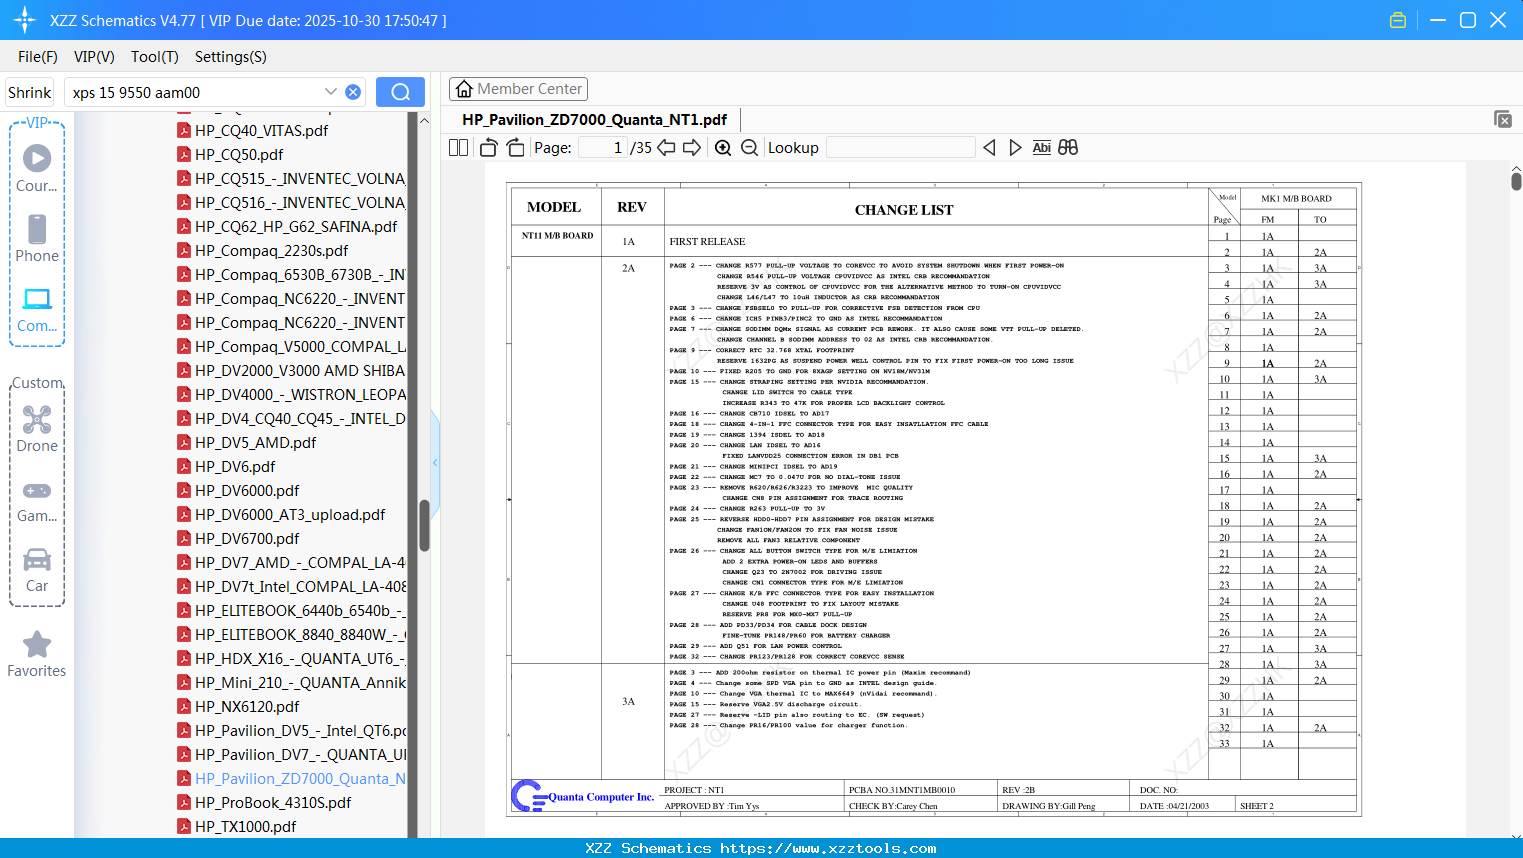Select the HP_Pavilion_ZD7000_Quanta_NT1.pdf tab

594,120
